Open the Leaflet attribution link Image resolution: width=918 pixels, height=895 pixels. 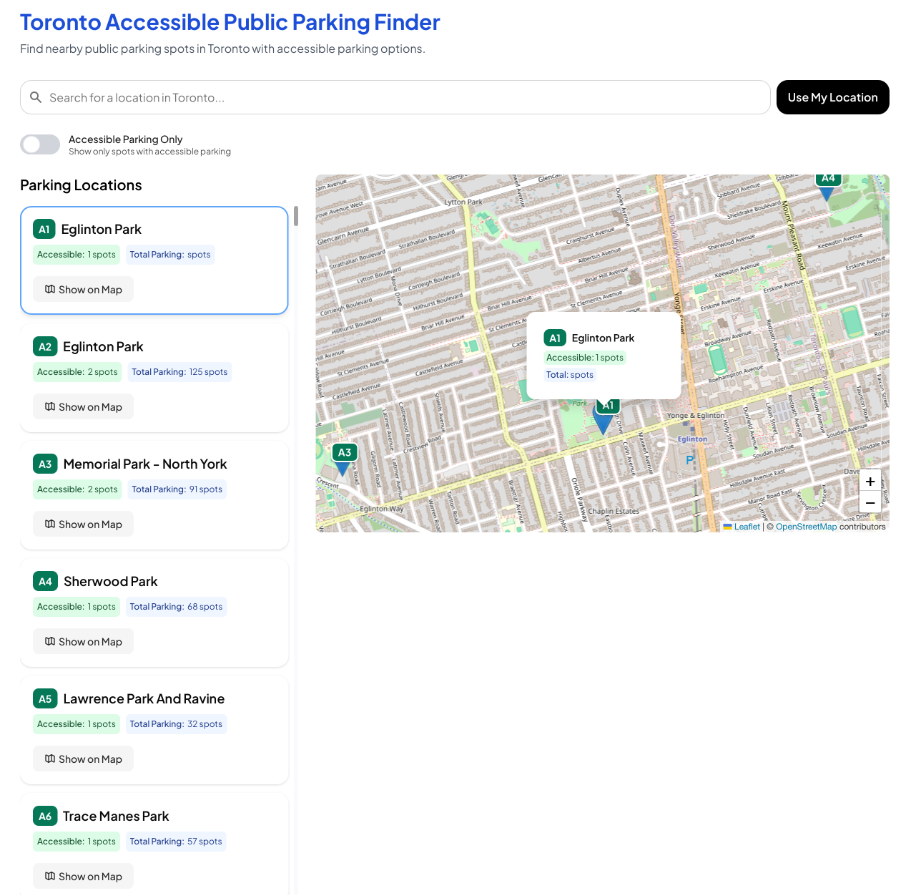point(746,527)
